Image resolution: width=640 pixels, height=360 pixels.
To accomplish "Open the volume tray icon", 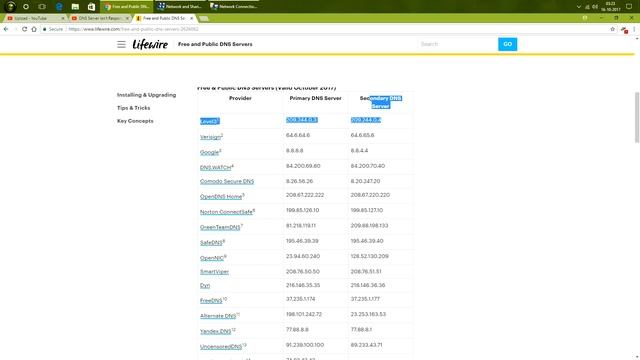I will point(595,7).
